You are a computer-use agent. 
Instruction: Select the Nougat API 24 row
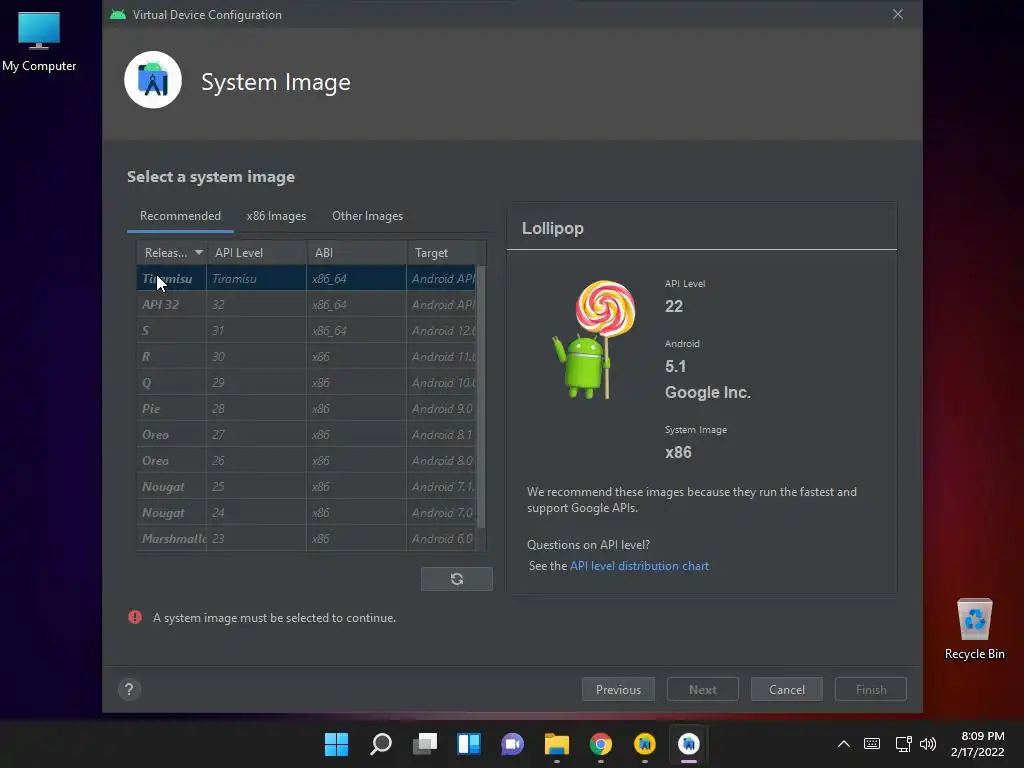click(306, 513)
